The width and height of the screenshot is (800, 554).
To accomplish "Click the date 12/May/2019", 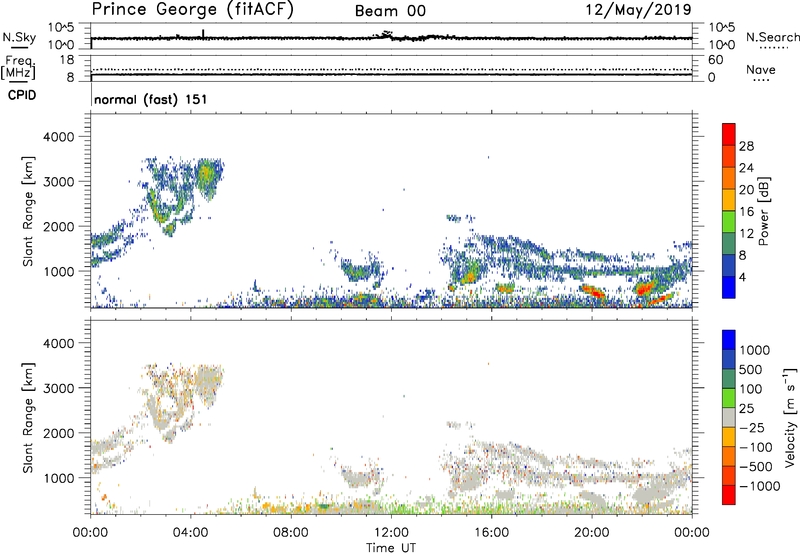I will (x=638, y=10).
